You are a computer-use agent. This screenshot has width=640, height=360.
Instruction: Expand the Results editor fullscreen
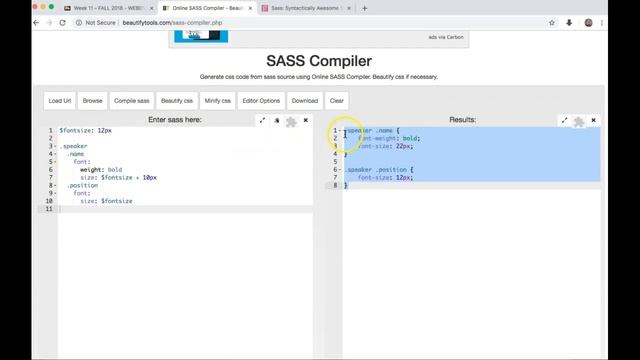coord(564,120)
